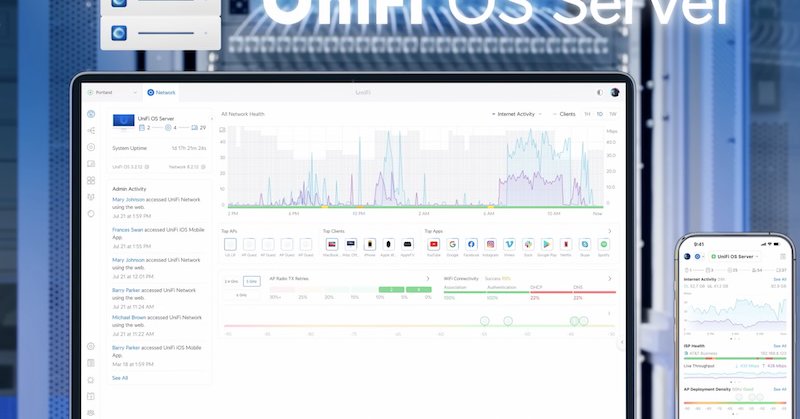The width and height of the screenshot is (800, 419).
Task: Expand the Top Apps row chevron
Action: (x=610, y=231)
